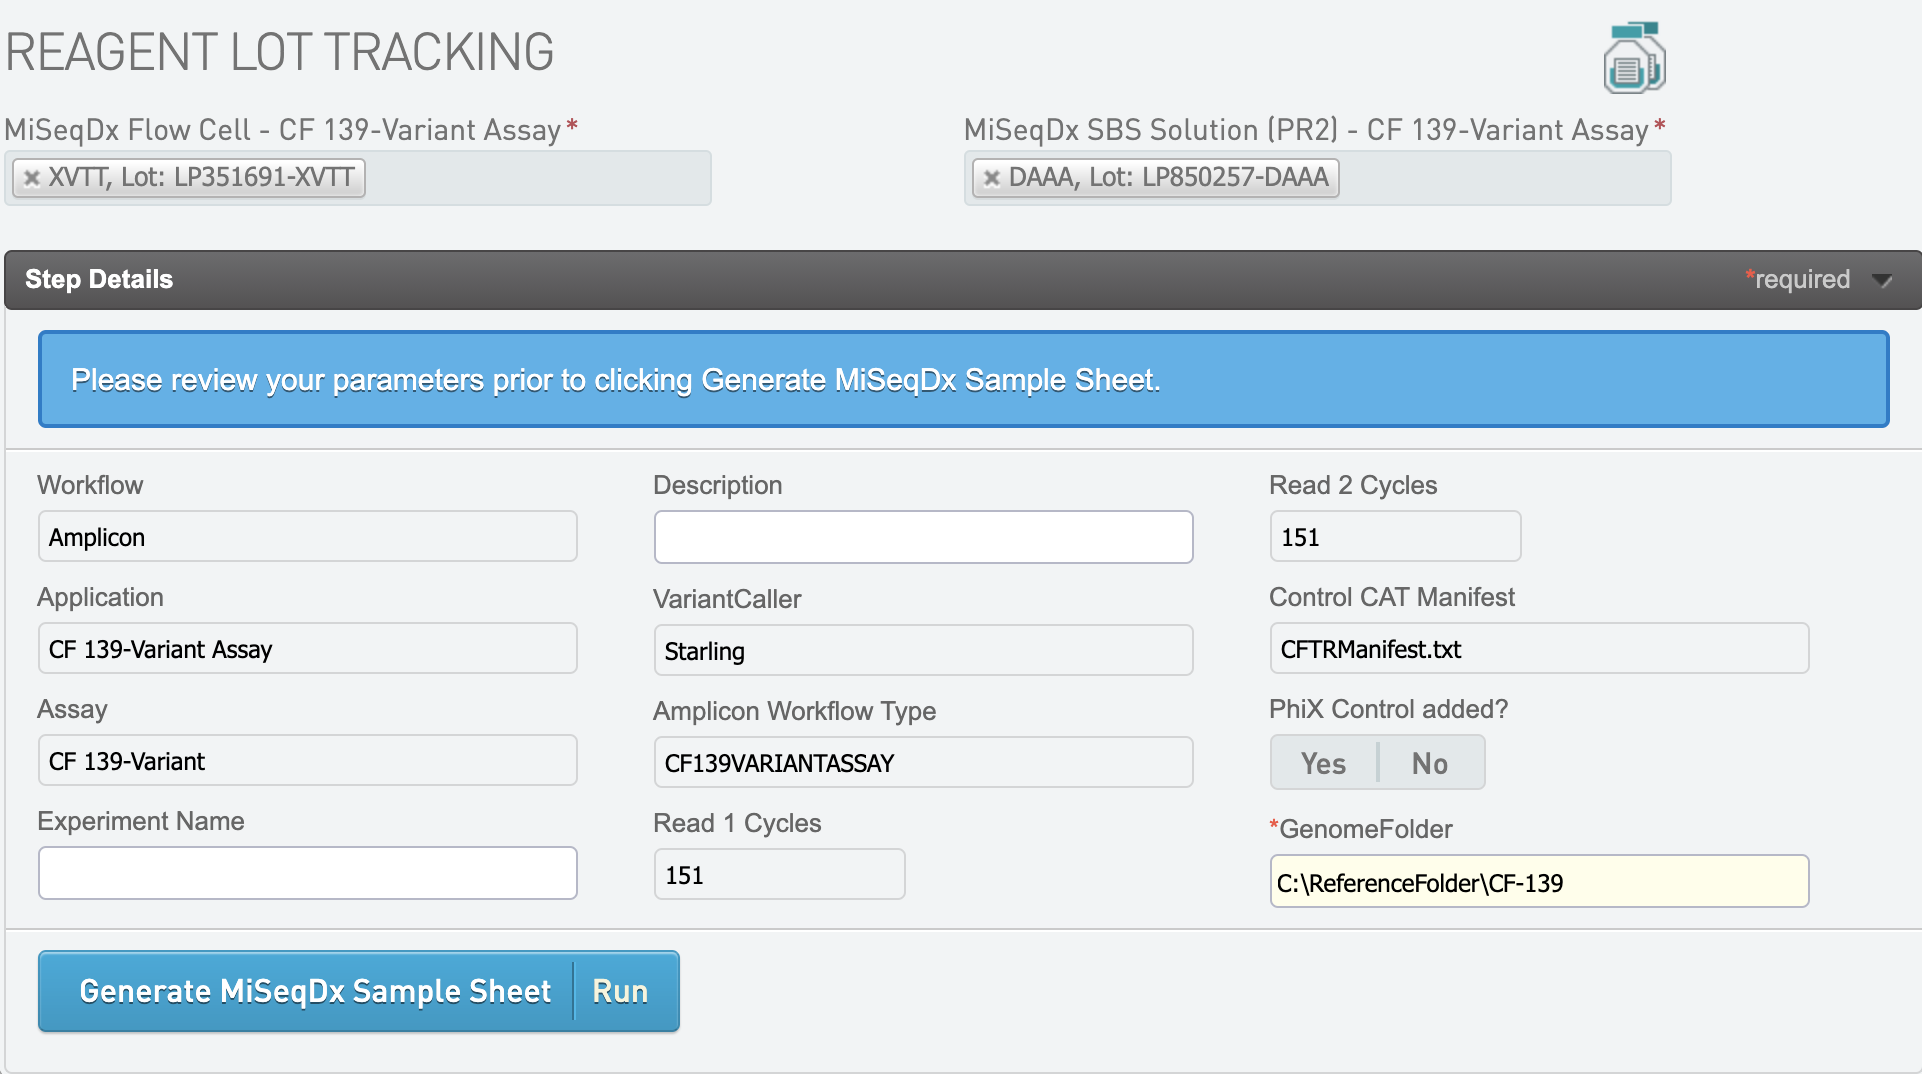Click Generate MiSeqDx Sample Sheet button
Image resolution: width=1922 pixels, height=1074 pixels.
pos(315,991)
